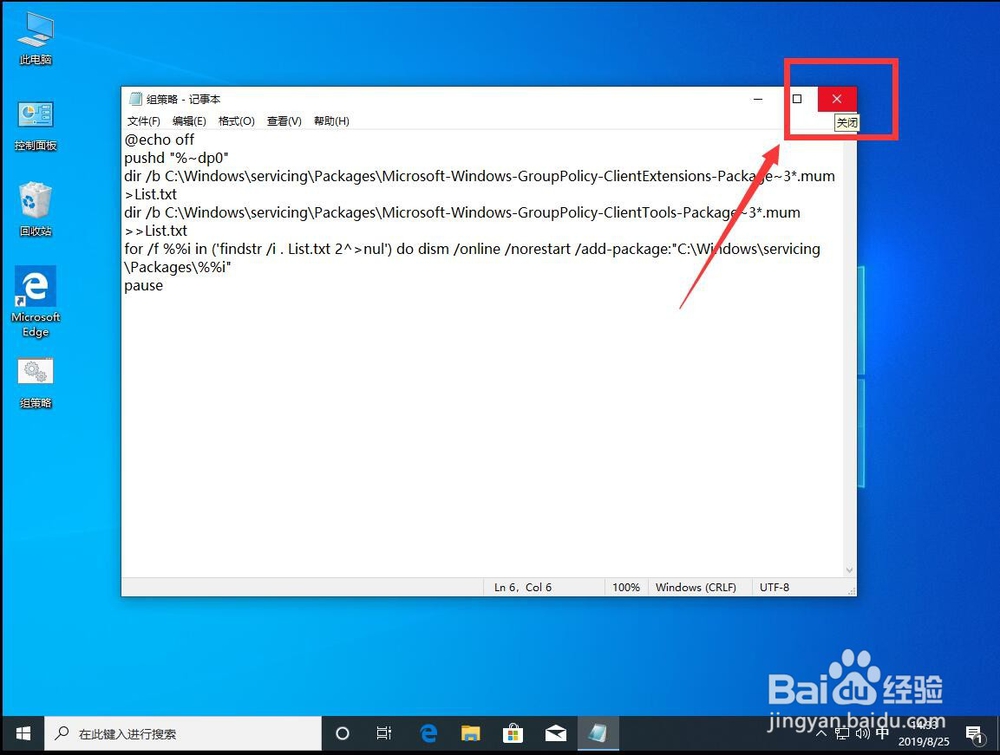The image size is (1000, 755).
Task: Select the 控制面板 desktop icon
Action: click(x=36, y=126)
